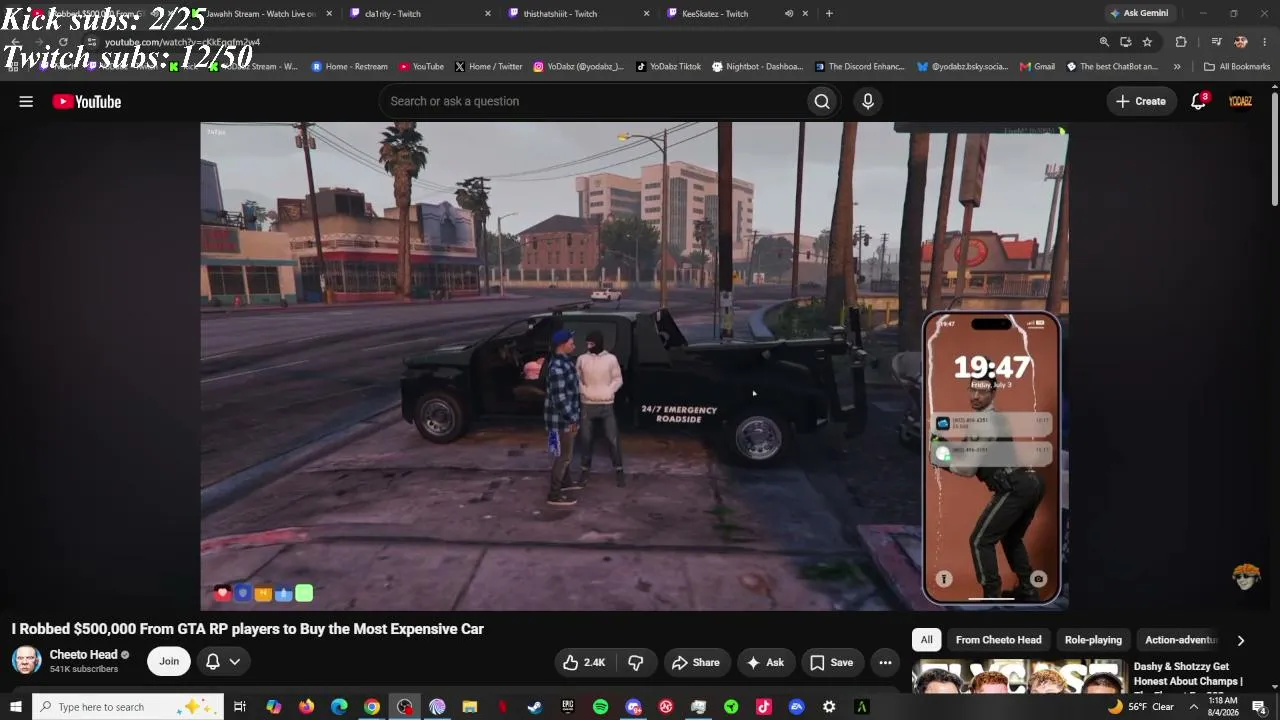
Task: Click the page vertical scrollbar
Action: pyautogui.click(x=1275, y=150)
